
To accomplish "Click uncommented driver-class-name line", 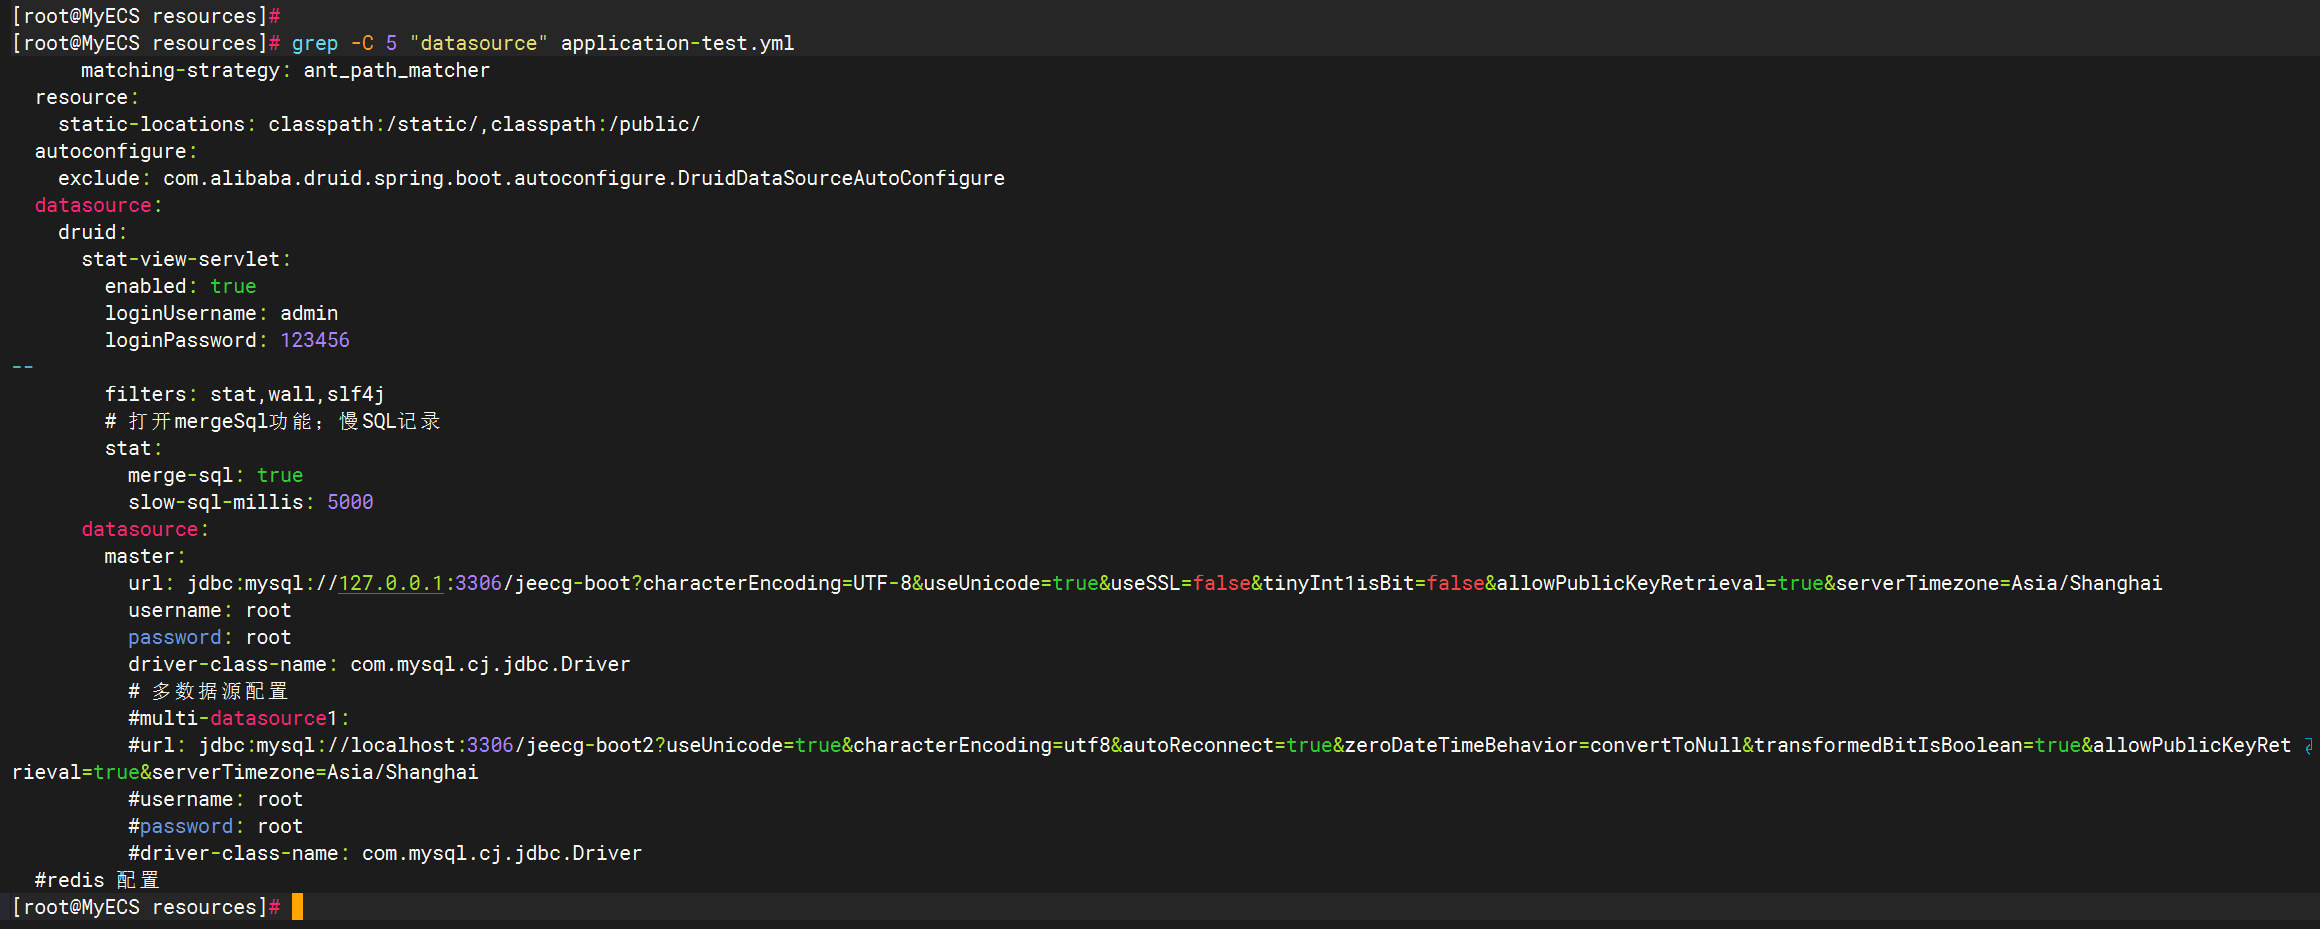I will click(x=379, y=664).
